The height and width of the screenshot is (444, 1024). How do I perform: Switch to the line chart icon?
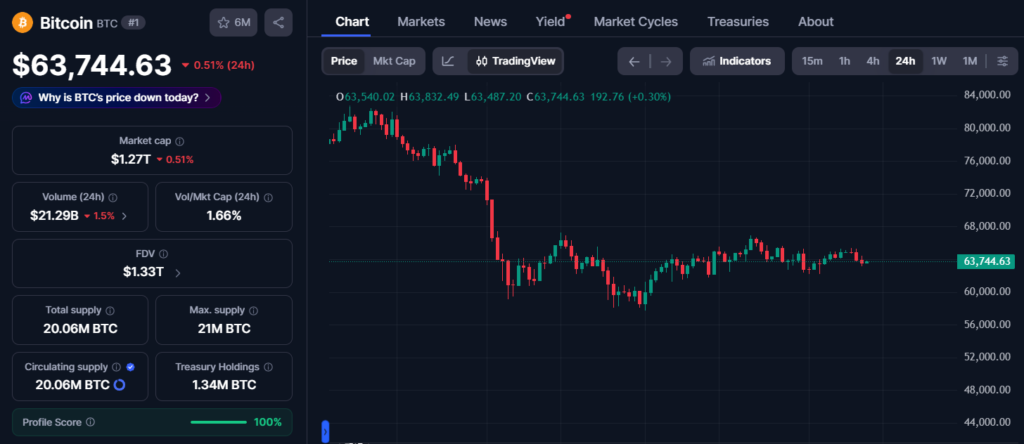[x=448, y=61]
